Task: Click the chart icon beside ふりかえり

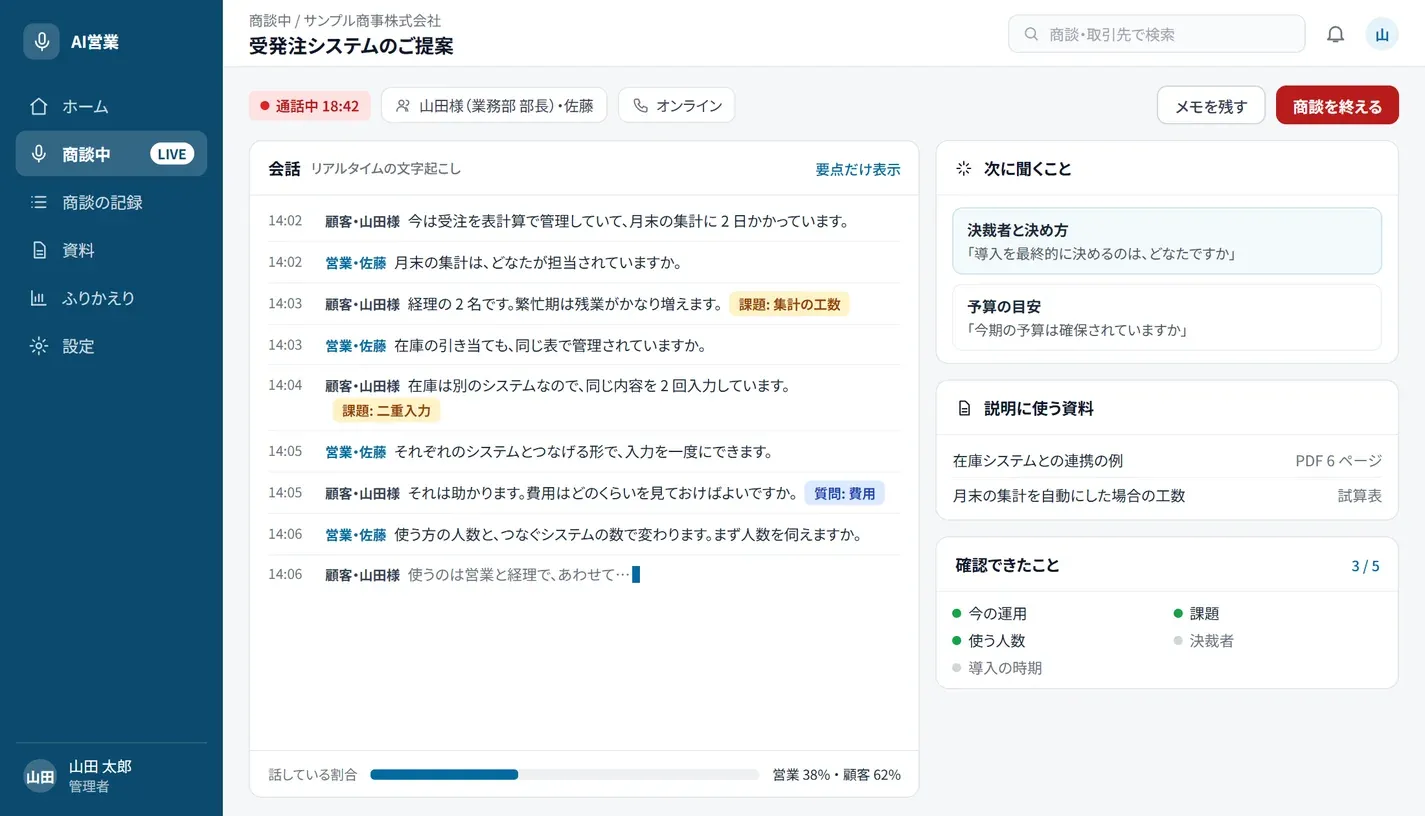Action: 39,298
